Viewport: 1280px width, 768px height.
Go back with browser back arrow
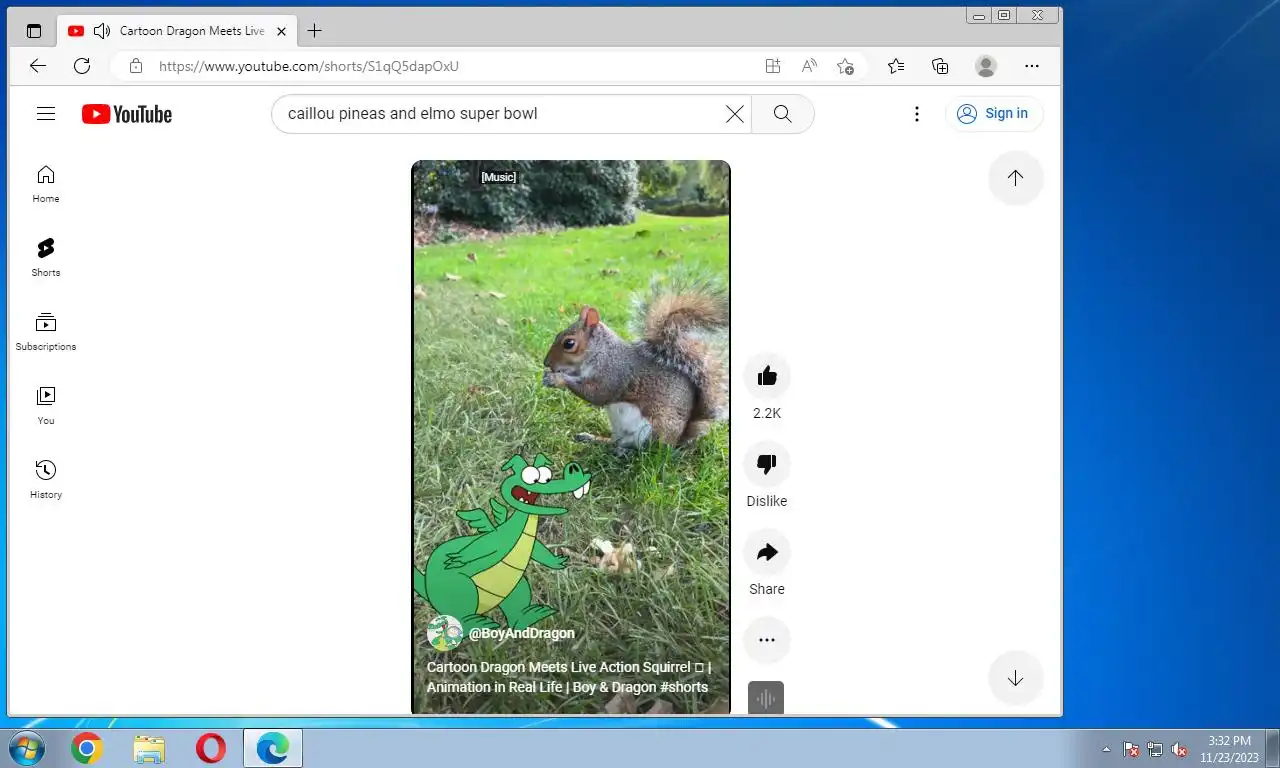pyautogui.click(x=38, y=66)
